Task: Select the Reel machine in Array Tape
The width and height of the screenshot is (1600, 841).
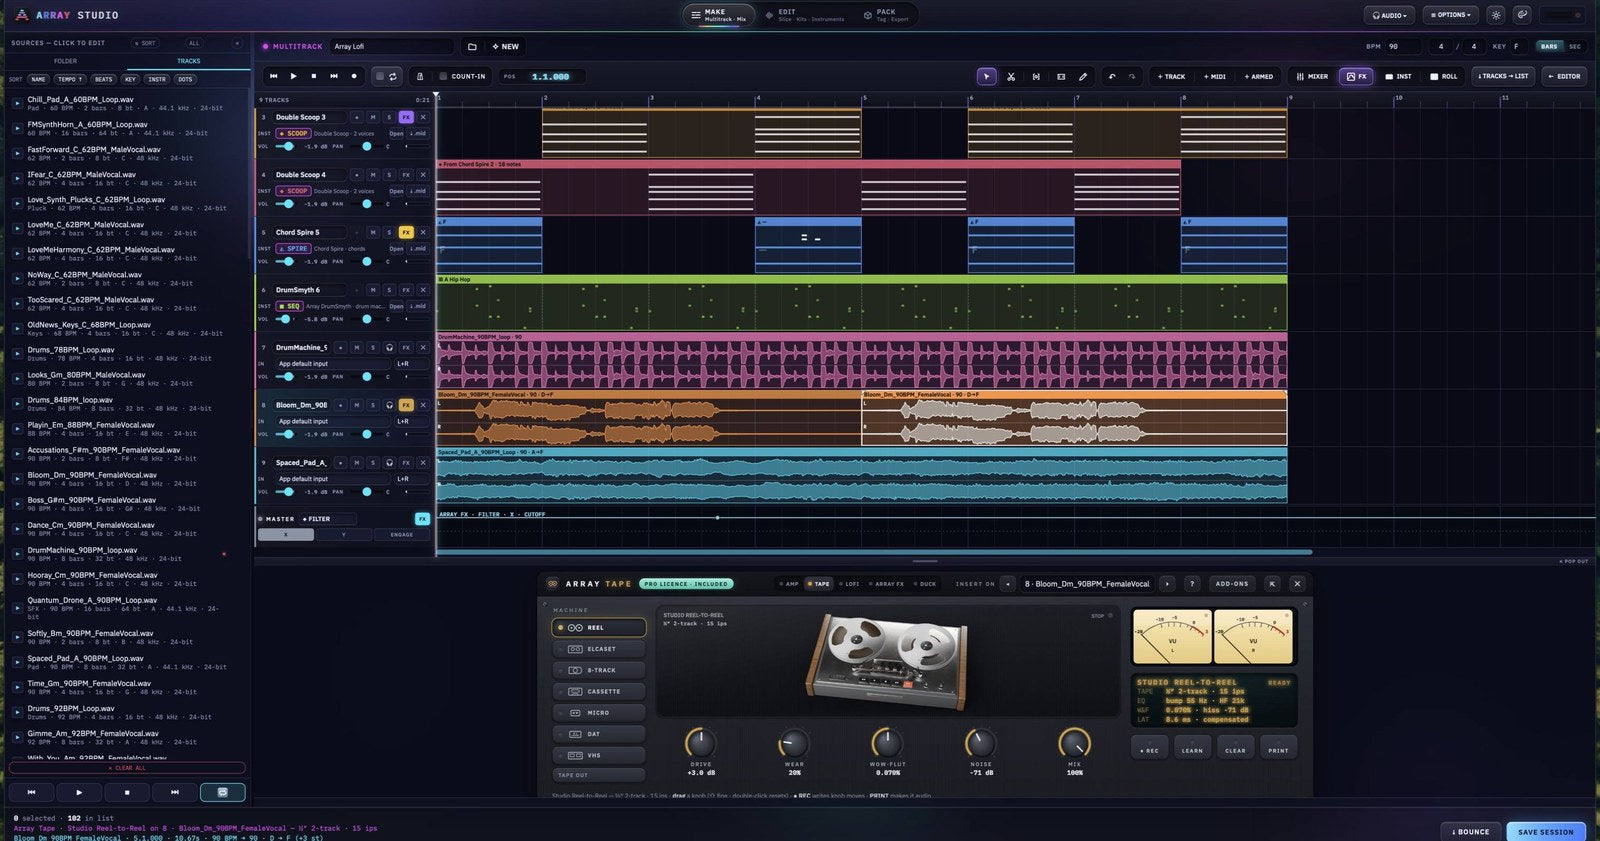Action: (599, 628)
